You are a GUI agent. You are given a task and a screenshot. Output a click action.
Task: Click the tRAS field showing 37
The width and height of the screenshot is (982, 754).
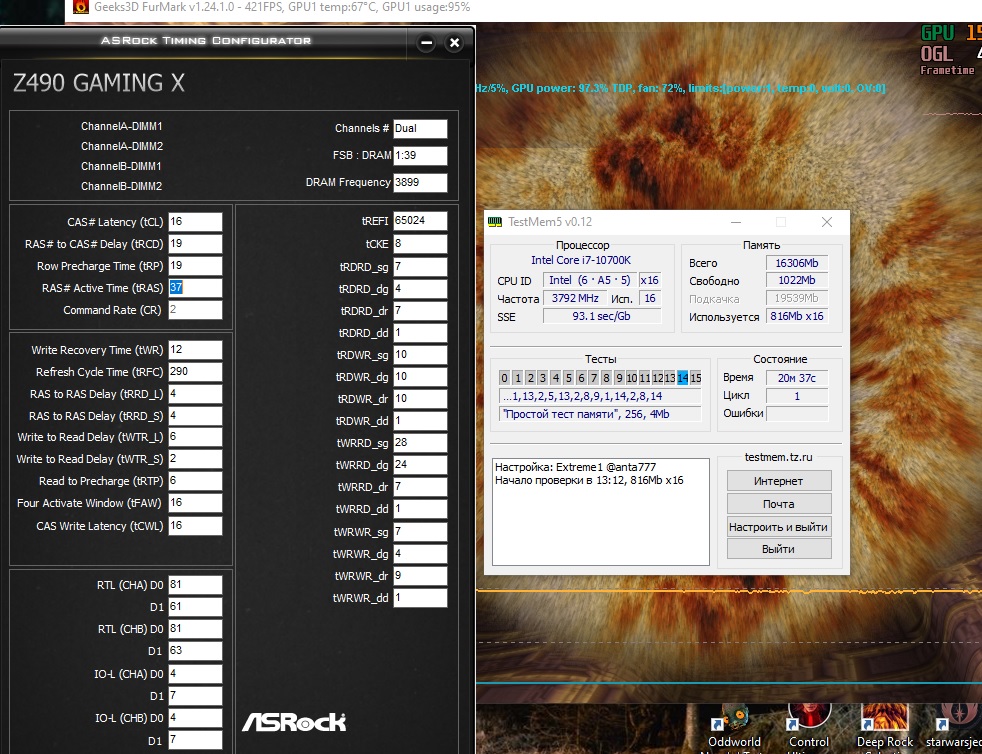195,287
